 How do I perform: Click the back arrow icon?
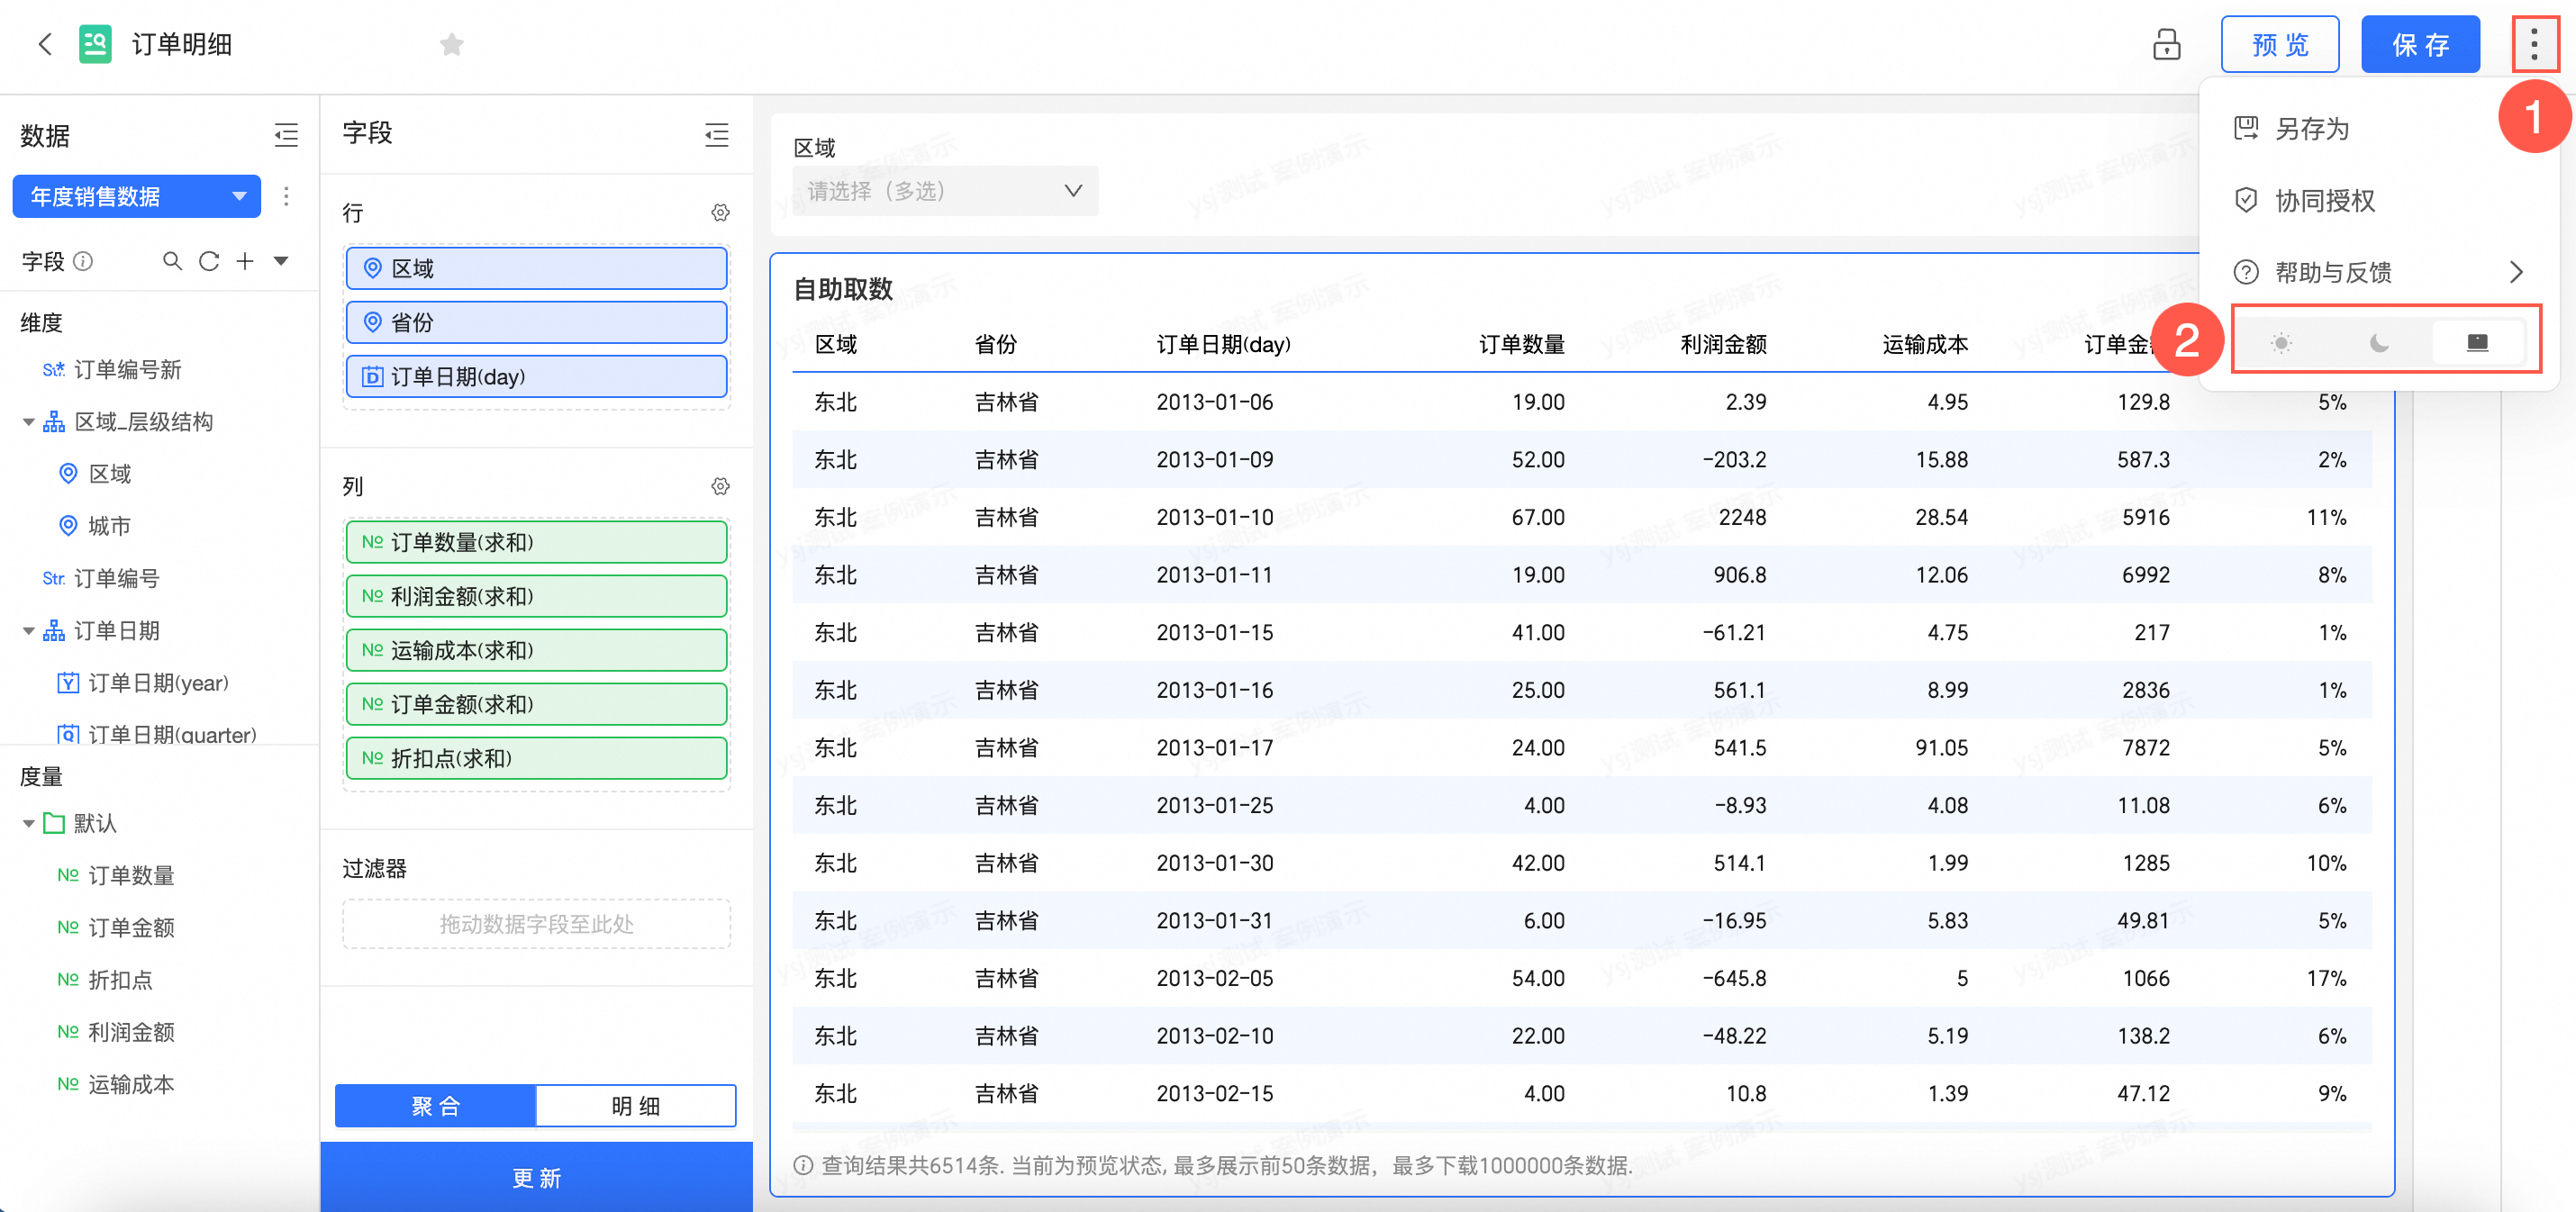tap(44, 44)
